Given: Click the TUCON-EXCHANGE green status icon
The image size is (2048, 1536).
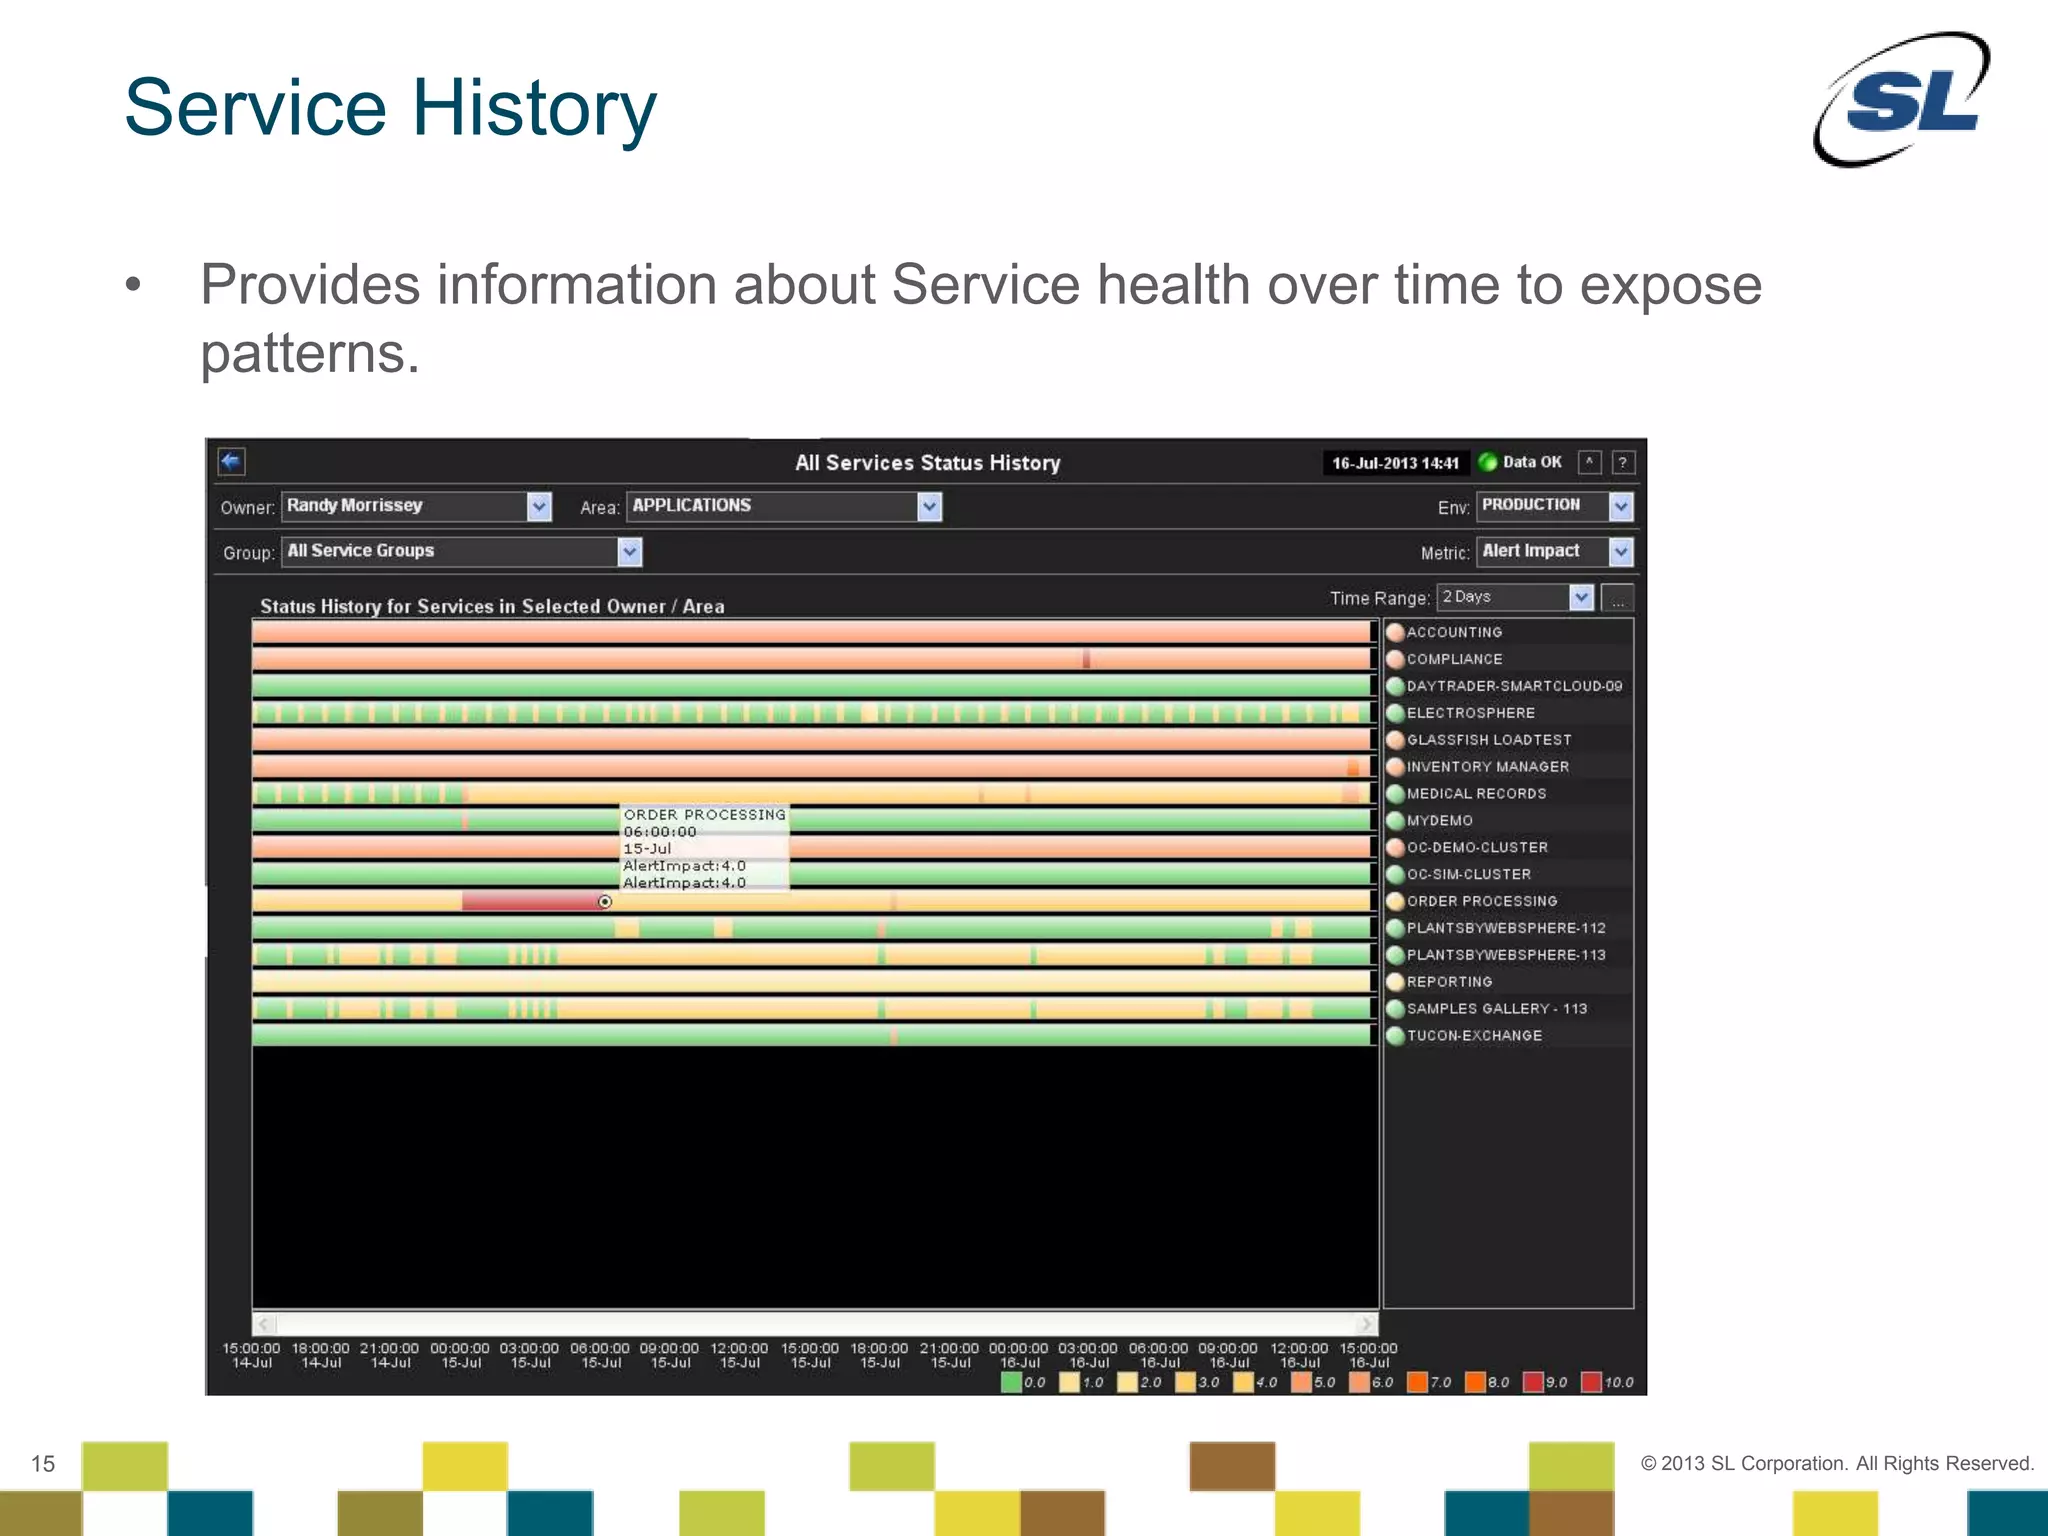Looking at the screenshot, I should 1395,1036.
